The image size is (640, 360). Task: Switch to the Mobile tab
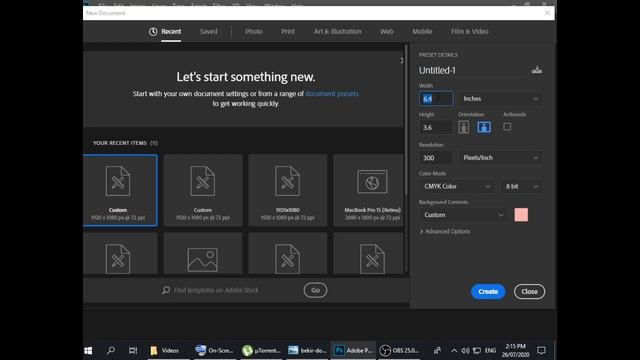click(x=422, y=31)
